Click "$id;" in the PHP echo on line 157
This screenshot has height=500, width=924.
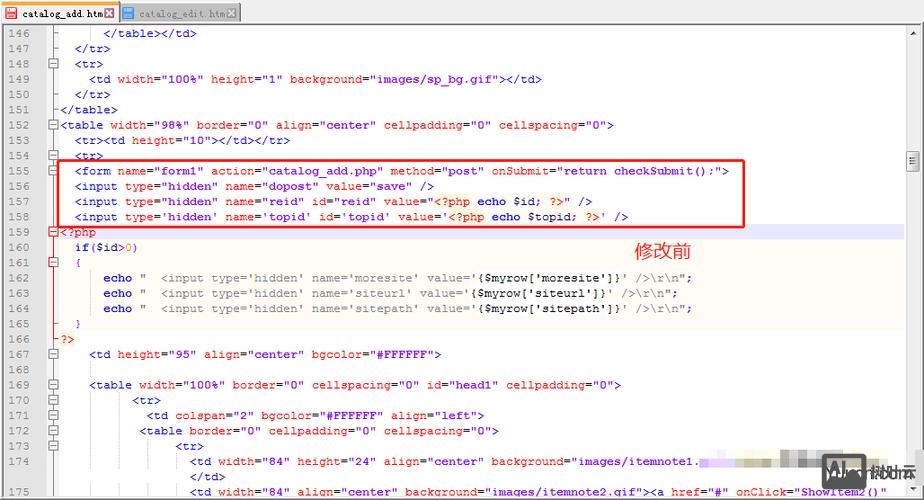pos(527,202)
